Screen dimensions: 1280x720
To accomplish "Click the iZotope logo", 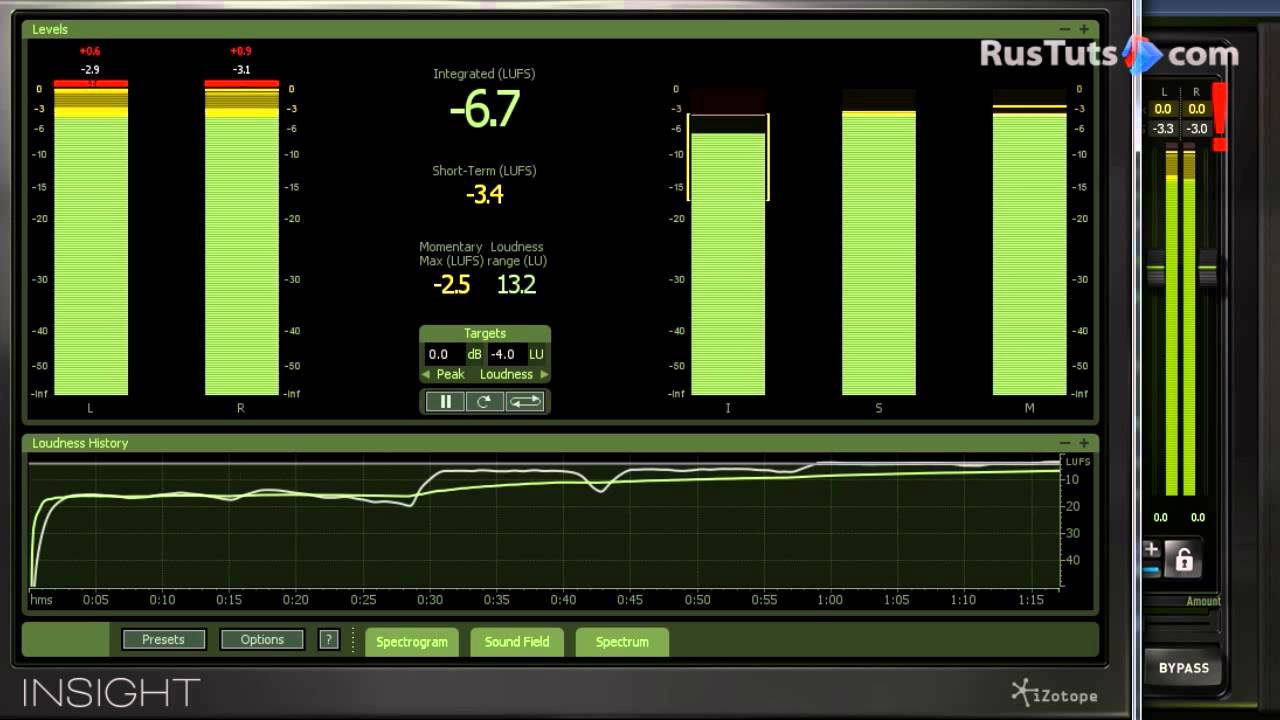I will [1054, 692].
